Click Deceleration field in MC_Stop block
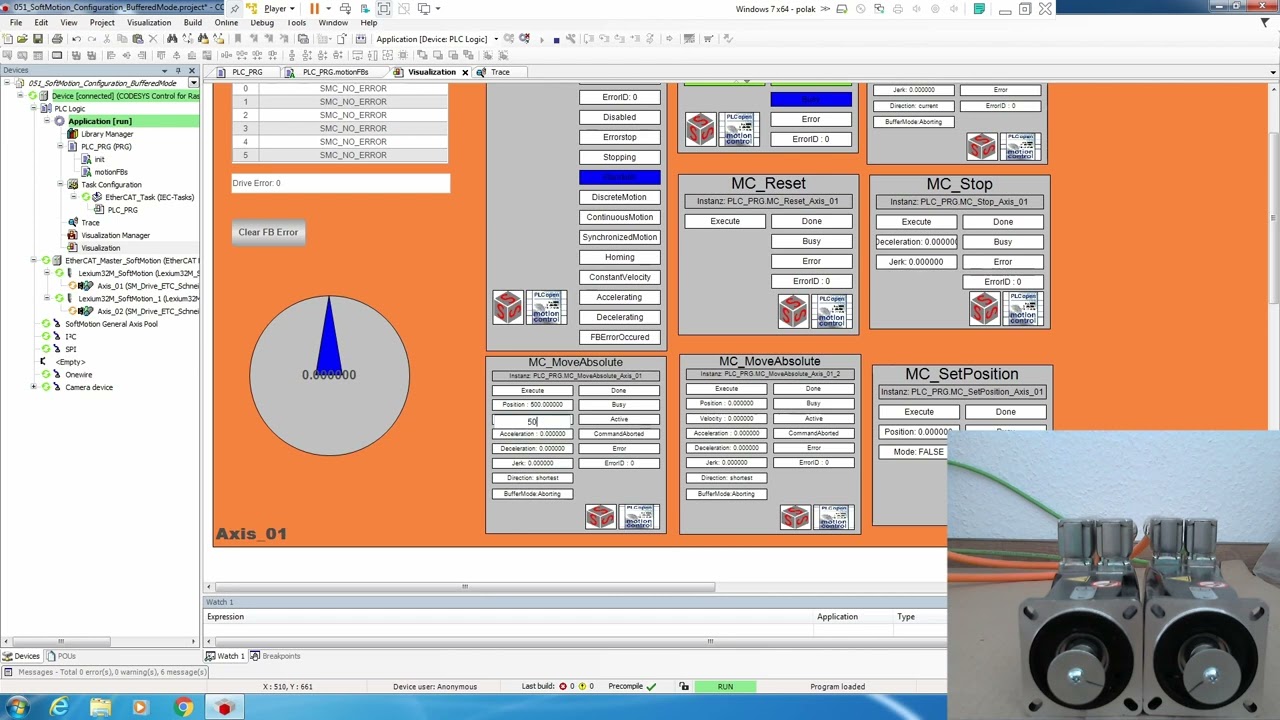 tap(916, 241)
